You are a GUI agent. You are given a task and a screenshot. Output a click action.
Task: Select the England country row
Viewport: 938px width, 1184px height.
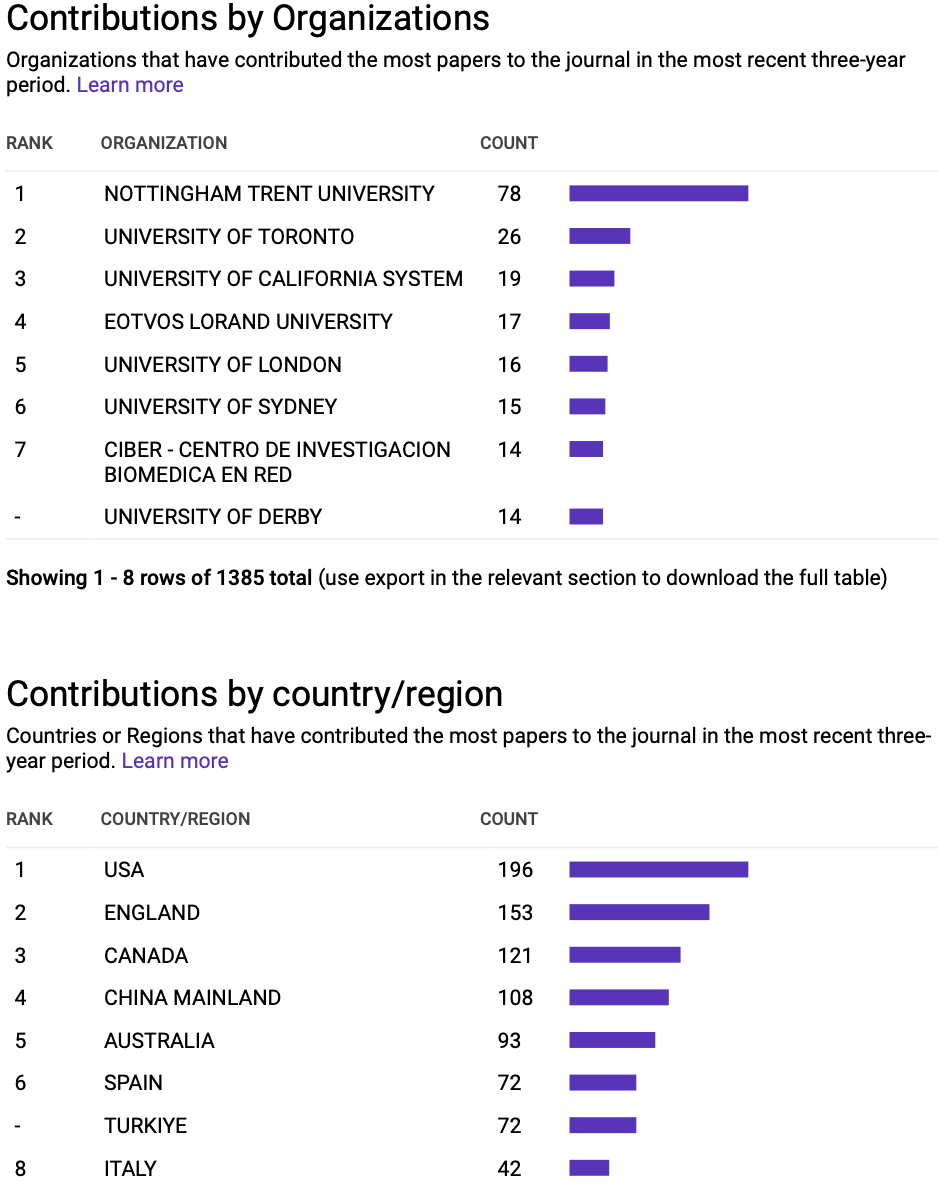point(471,912)
